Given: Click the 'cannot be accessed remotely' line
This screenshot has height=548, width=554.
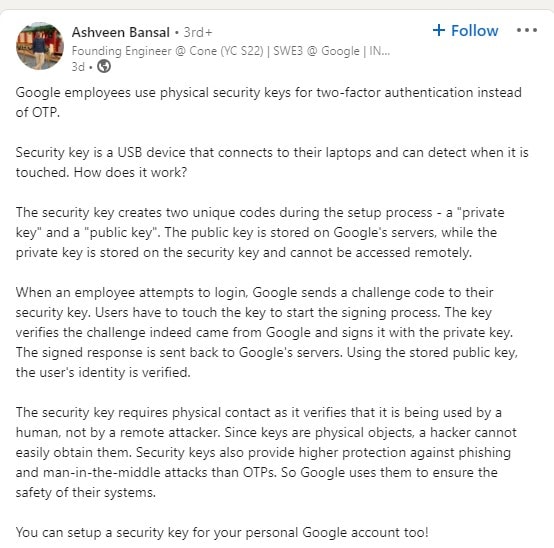Looking at the screenshot, I should (x=244, y=253).
